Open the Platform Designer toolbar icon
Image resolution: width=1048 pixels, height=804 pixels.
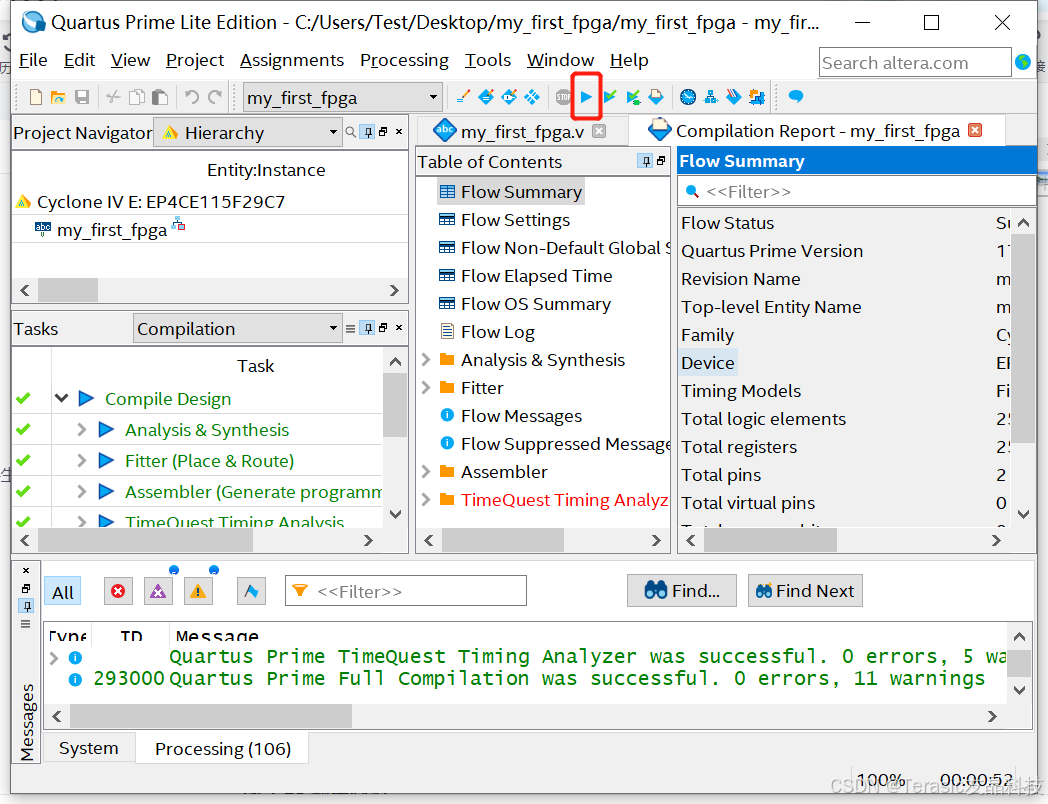757,98
